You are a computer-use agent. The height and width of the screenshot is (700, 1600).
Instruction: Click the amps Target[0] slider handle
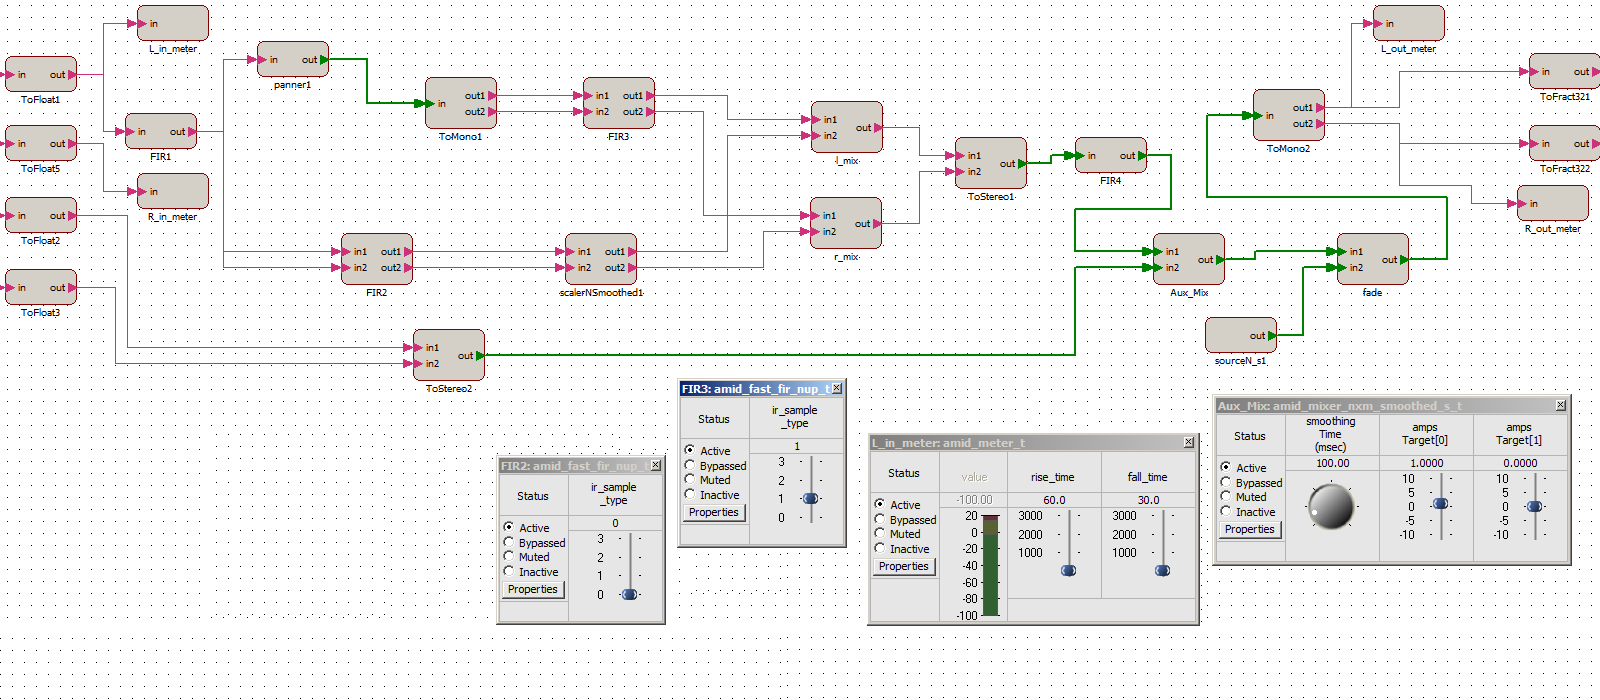[1441, 503]
